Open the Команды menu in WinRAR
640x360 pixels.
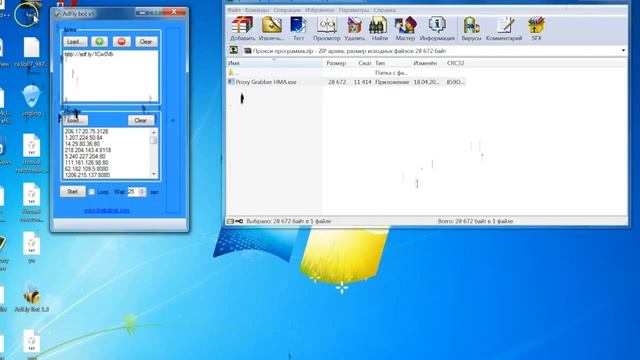(x=257, y=10)
